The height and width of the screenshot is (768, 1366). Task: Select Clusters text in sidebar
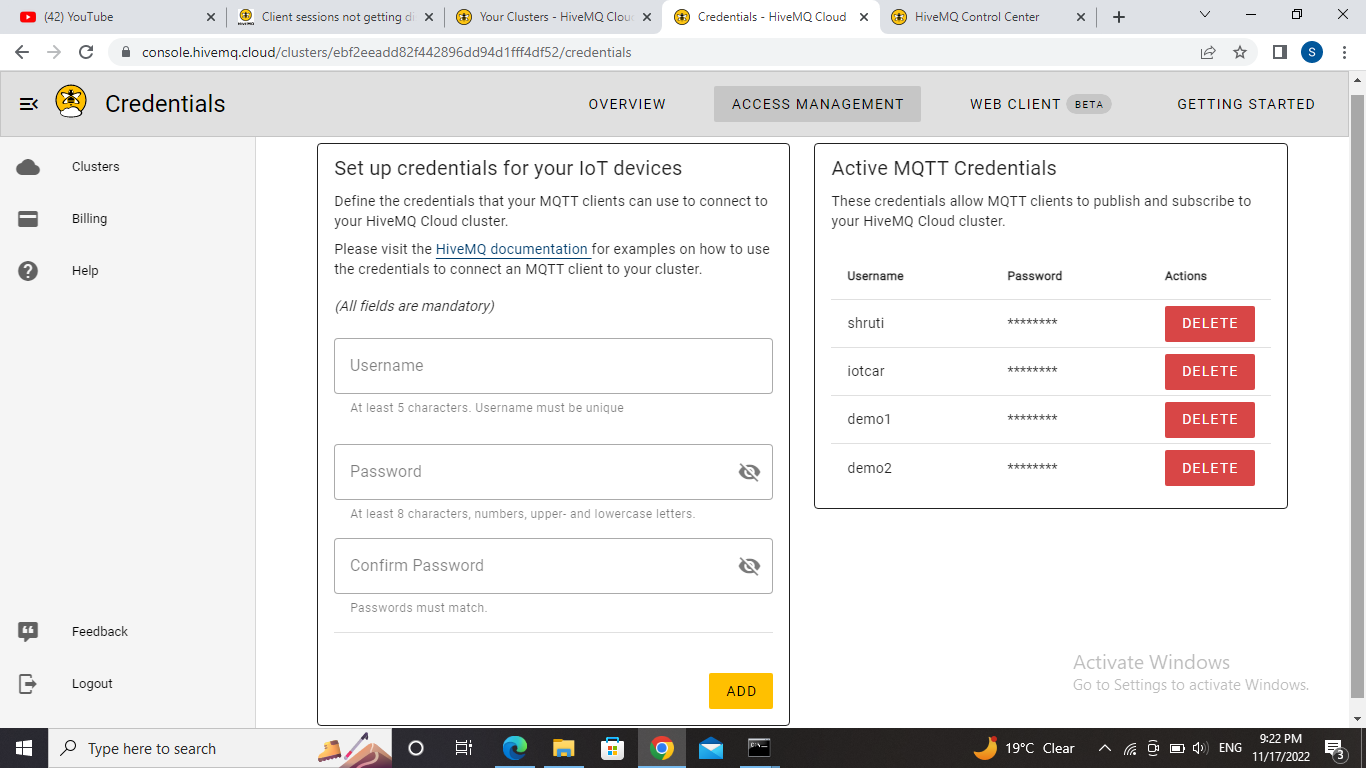pyautogui.click(x=96, y=167)
